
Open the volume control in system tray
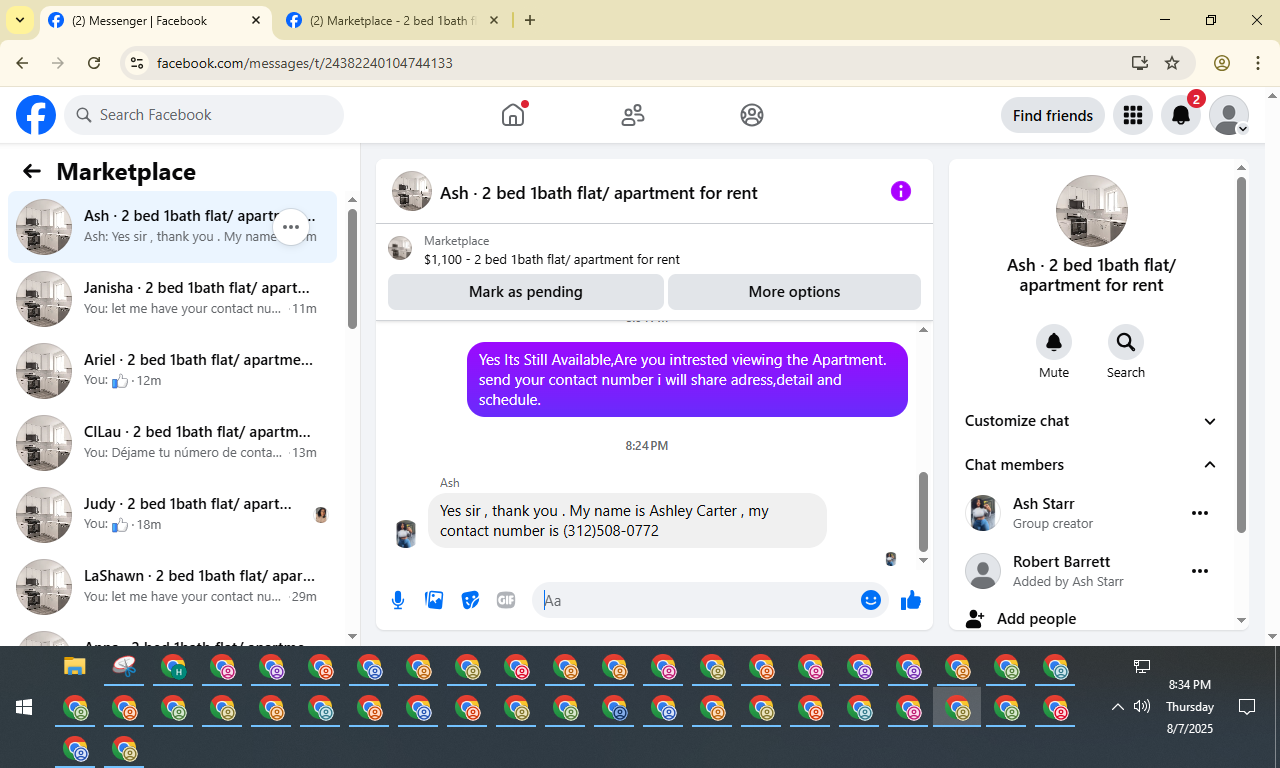1142,707
